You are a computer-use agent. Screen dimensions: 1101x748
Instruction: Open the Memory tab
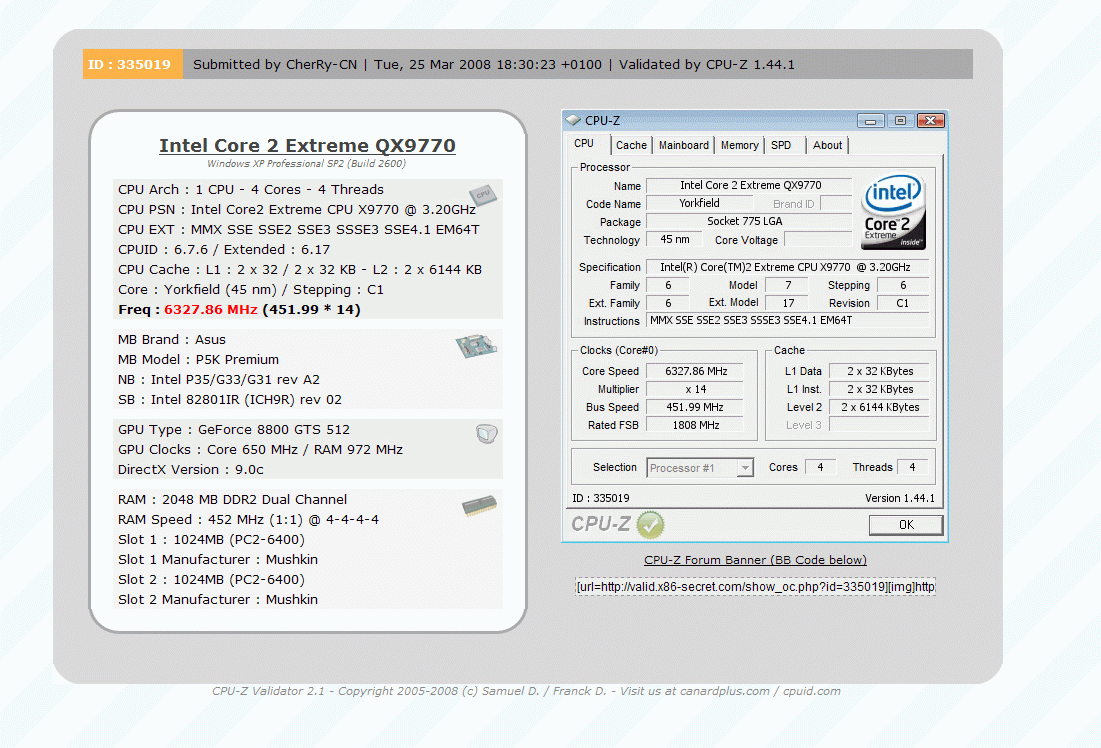click(x=739, y=145)
